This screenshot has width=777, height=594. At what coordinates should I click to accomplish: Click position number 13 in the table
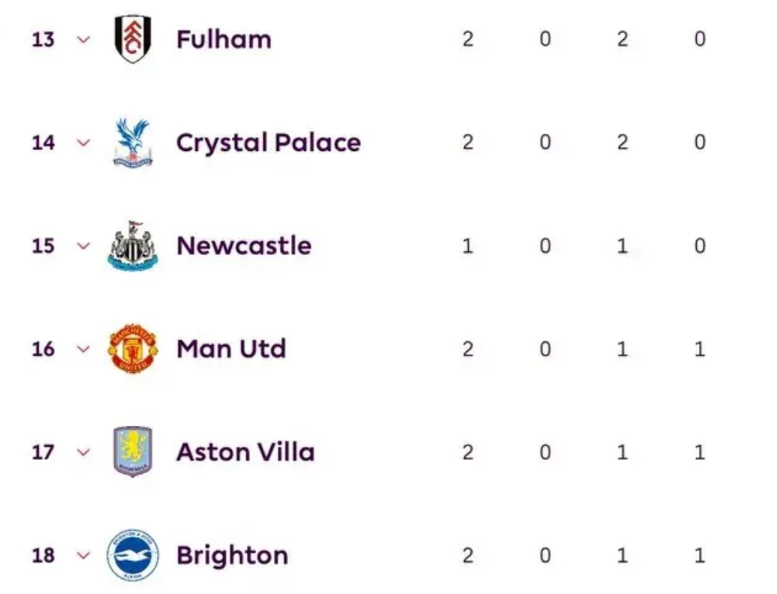pyautogui.click(x=43, y=40)
